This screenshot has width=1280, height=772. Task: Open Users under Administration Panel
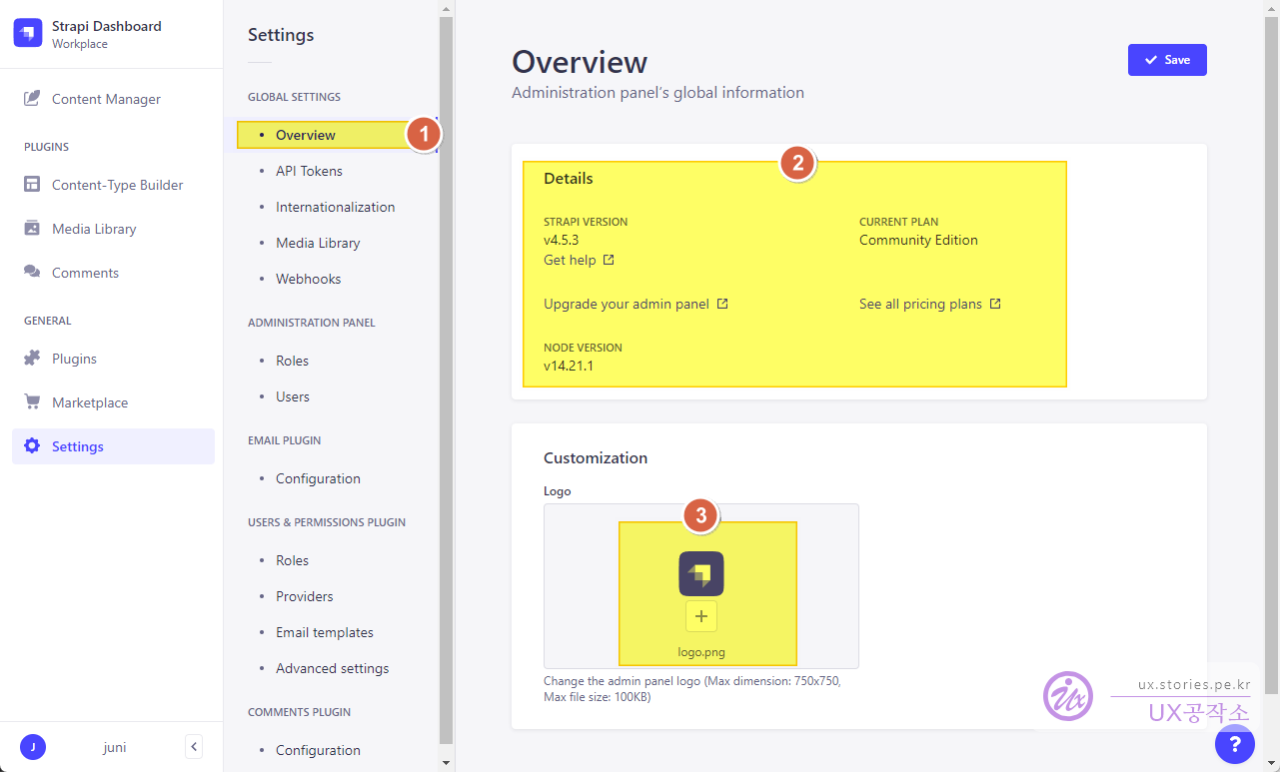(293, 397)
